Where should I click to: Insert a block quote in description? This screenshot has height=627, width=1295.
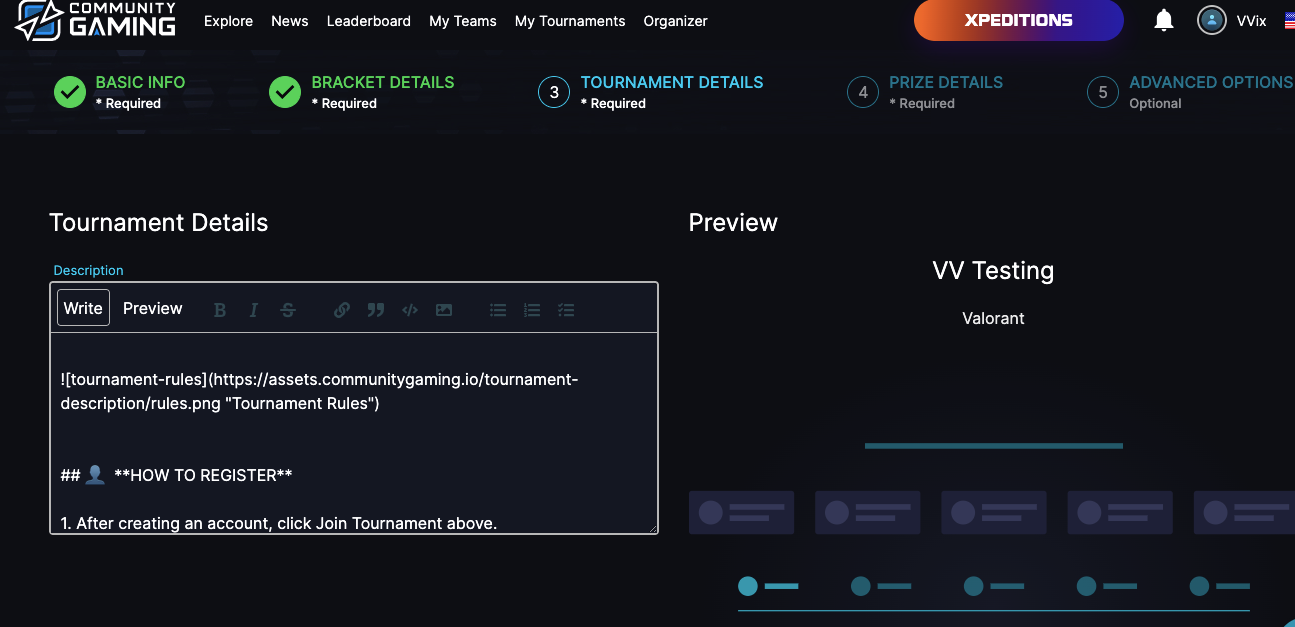(376, 310)
